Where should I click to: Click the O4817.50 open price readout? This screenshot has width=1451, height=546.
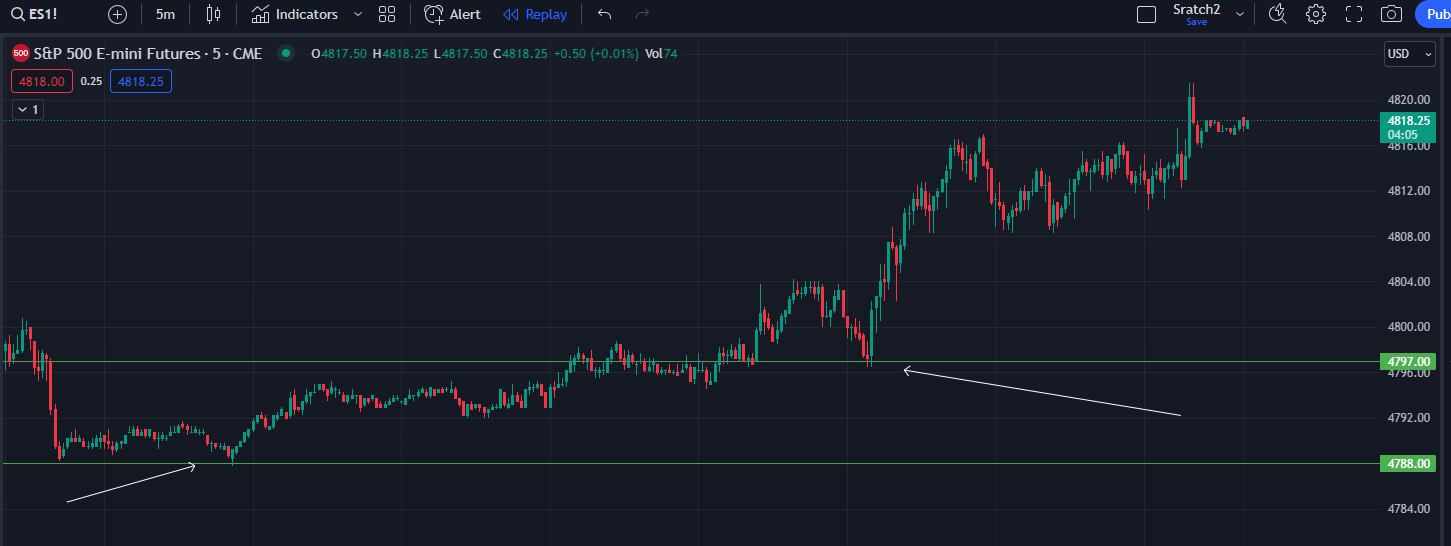click(339, 53)
